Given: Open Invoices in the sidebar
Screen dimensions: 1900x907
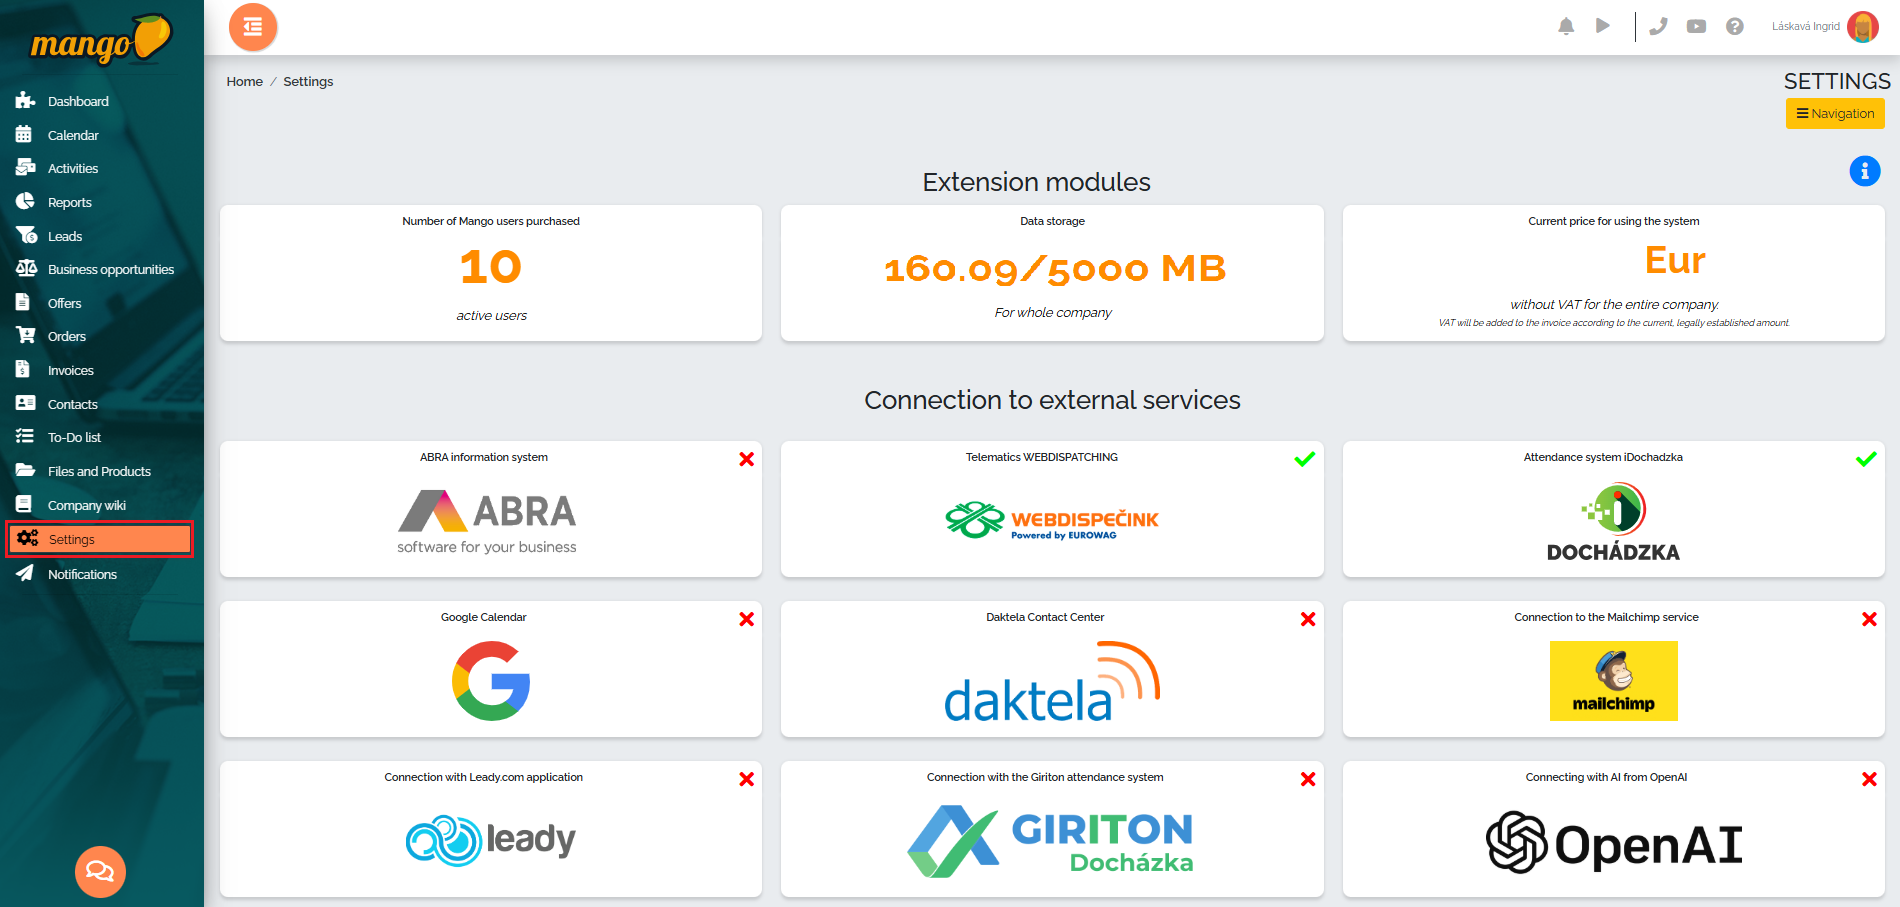Looking at the screenshot, I should point(71,370).
